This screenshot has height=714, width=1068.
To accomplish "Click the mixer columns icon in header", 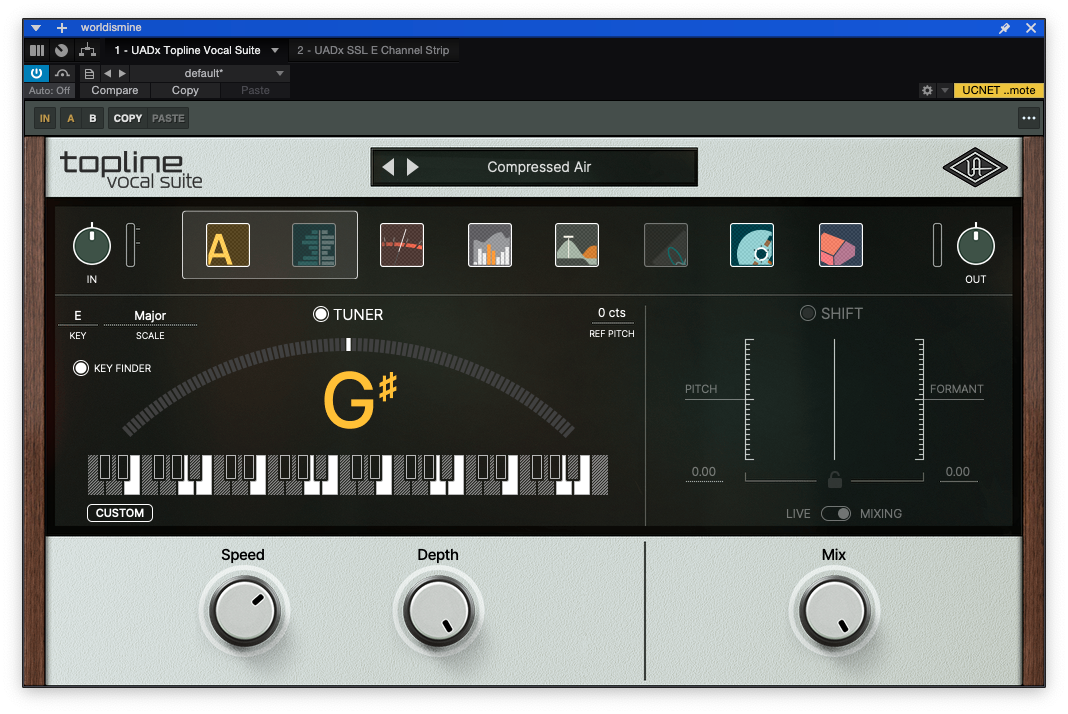I will click(37, 50).
